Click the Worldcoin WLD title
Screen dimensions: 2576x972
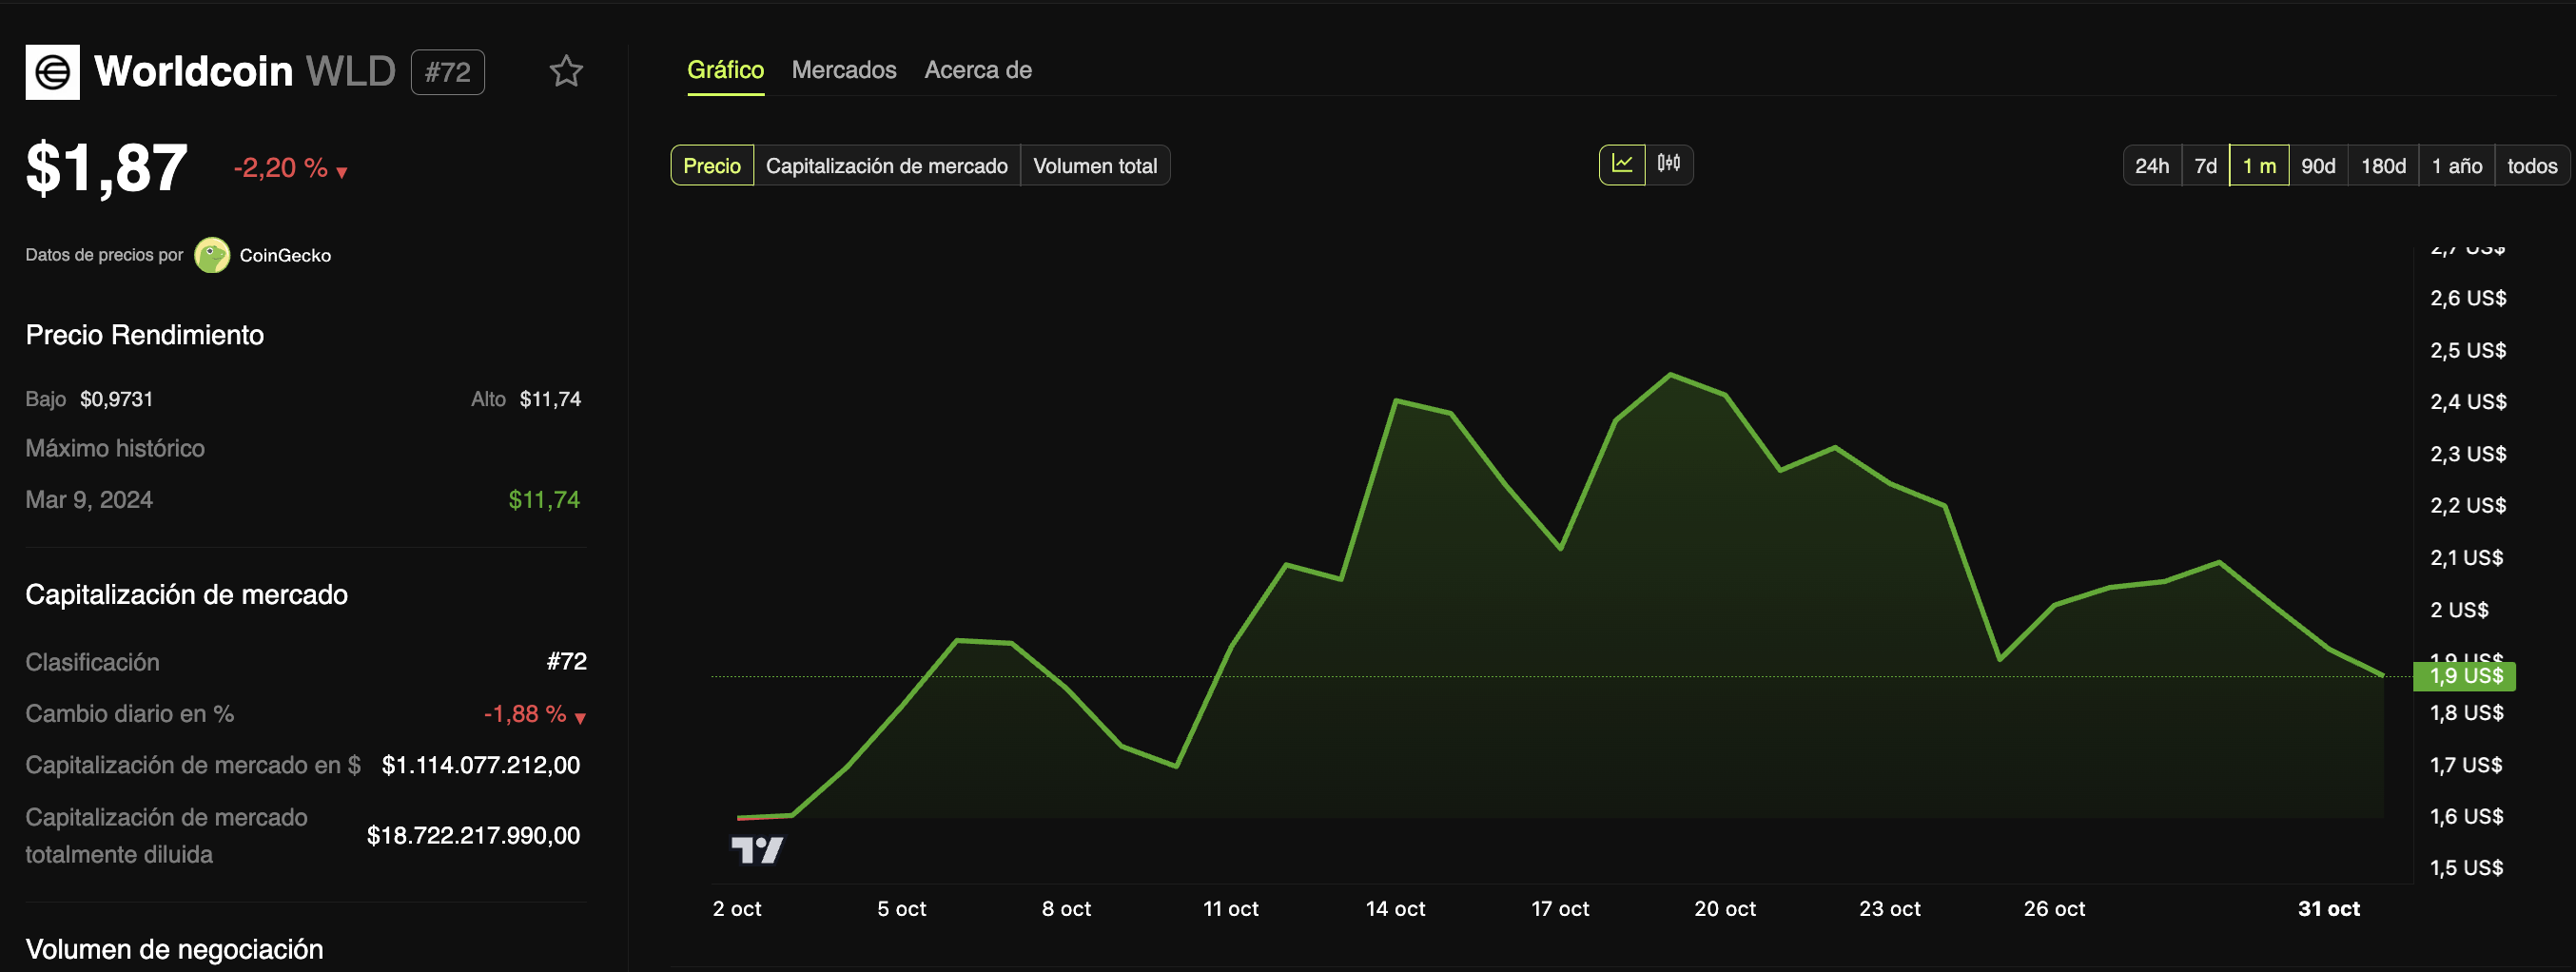pyautogui.click(x=245, y=71)
